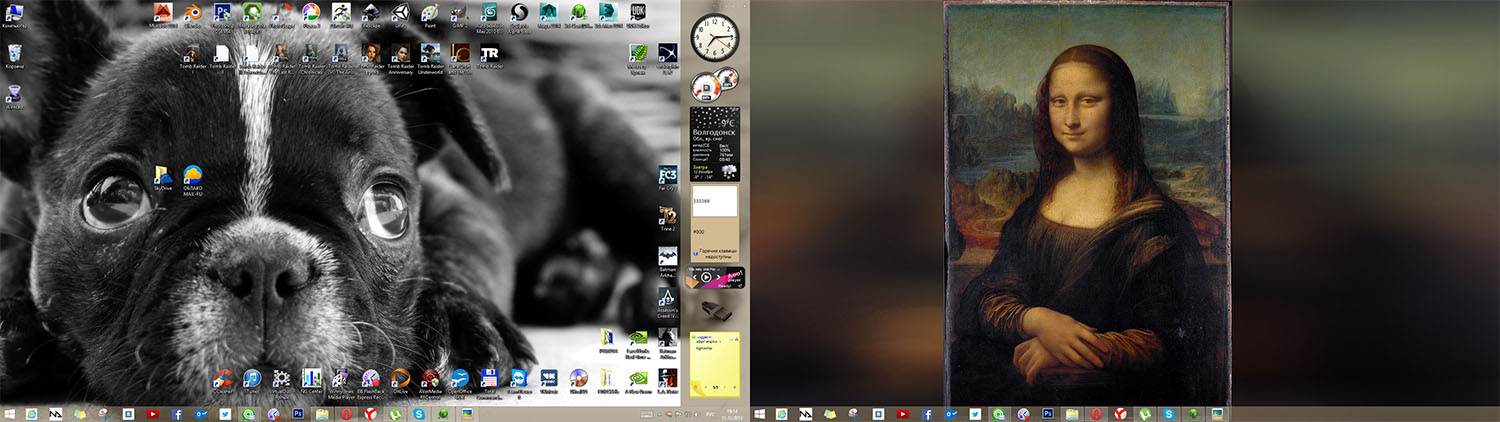1500x422 pixels.
Task: Launch Batman Arkham from the desktop
Action: coord(668,261)
